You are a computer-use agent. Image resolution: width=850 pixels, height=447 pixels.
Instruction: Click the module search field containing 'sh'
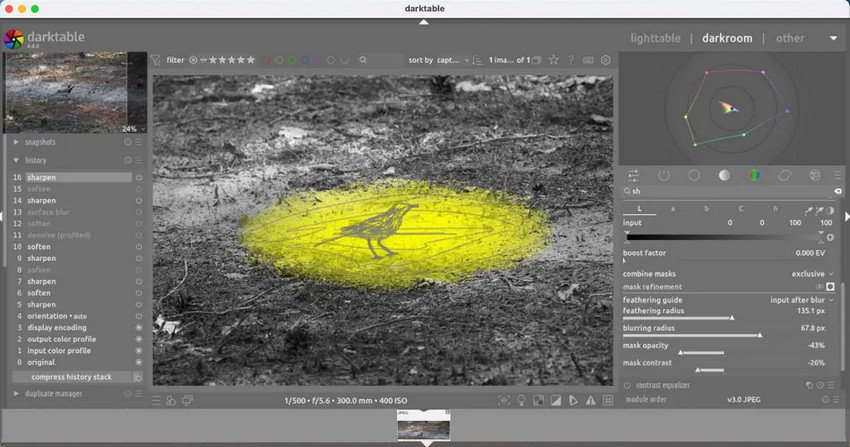(728, 191)
